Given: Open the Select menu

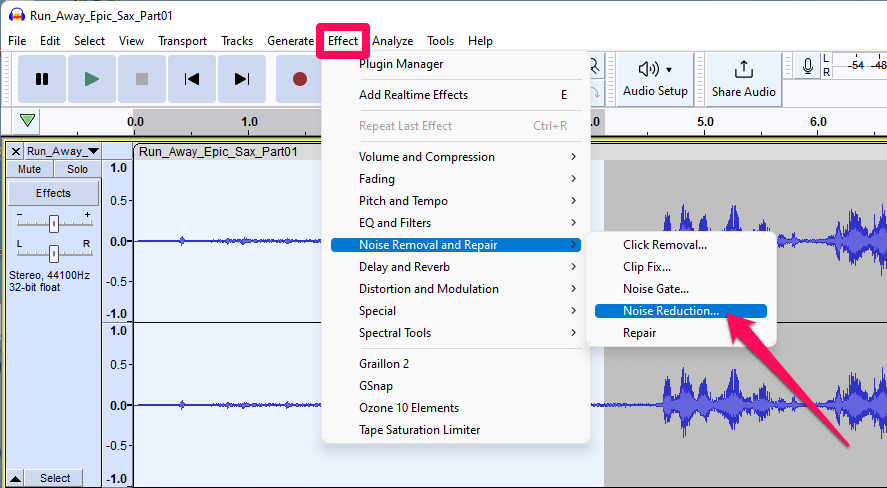Looking at the screenshot, I should (x=89, y=41).
